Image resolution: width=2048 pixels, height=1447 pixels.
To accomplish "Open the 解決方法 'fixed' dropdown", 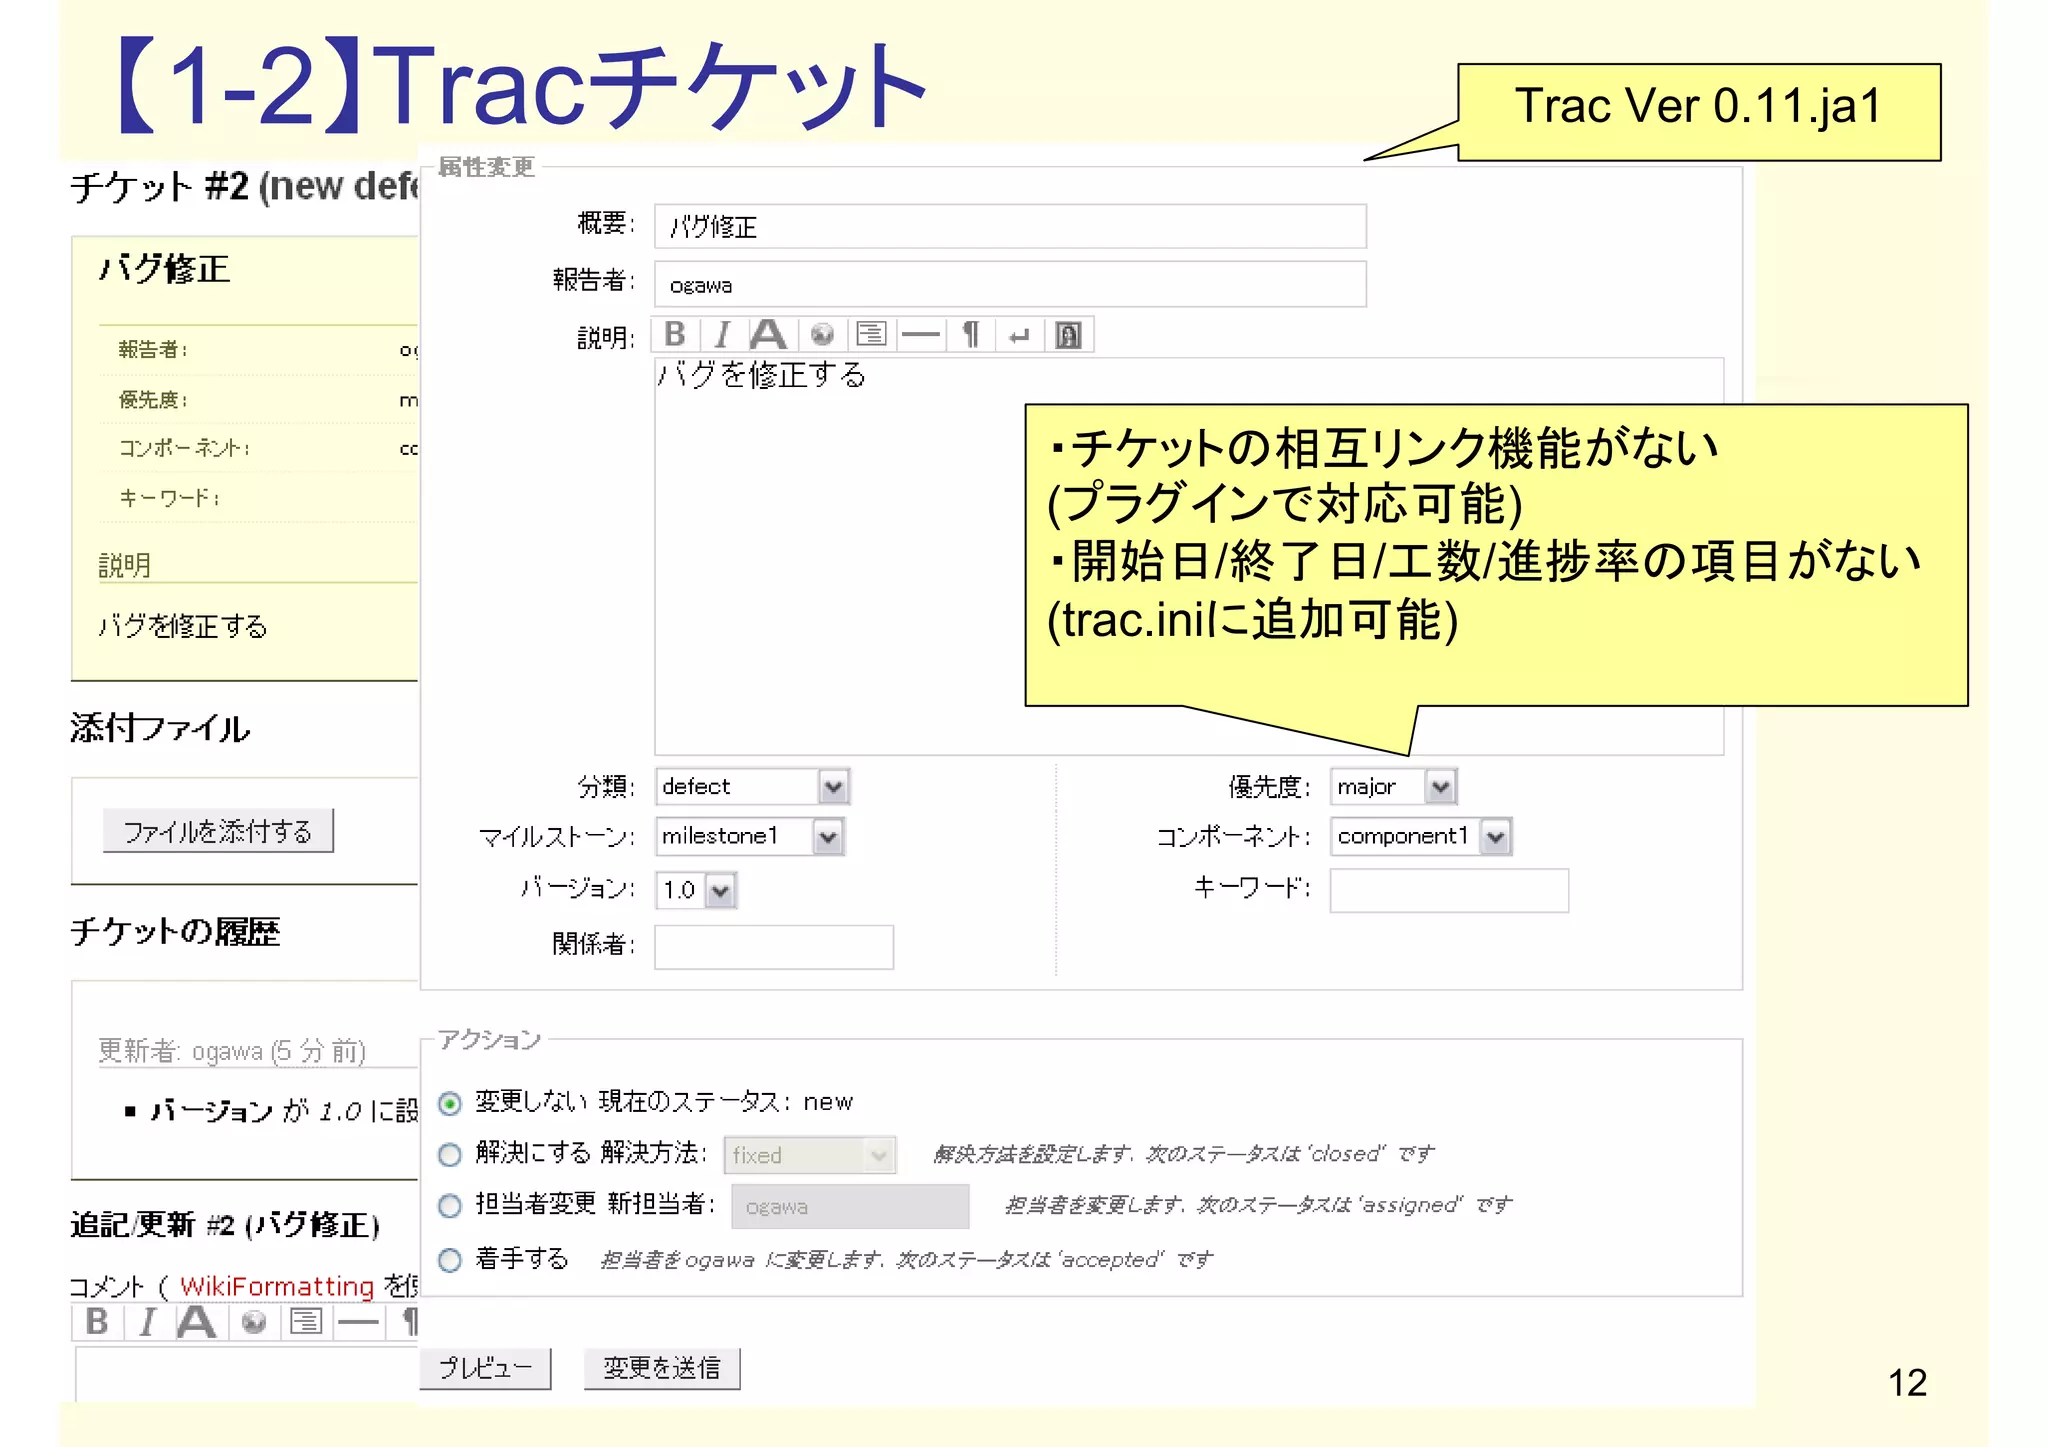I will click(x=809, y=1155).
